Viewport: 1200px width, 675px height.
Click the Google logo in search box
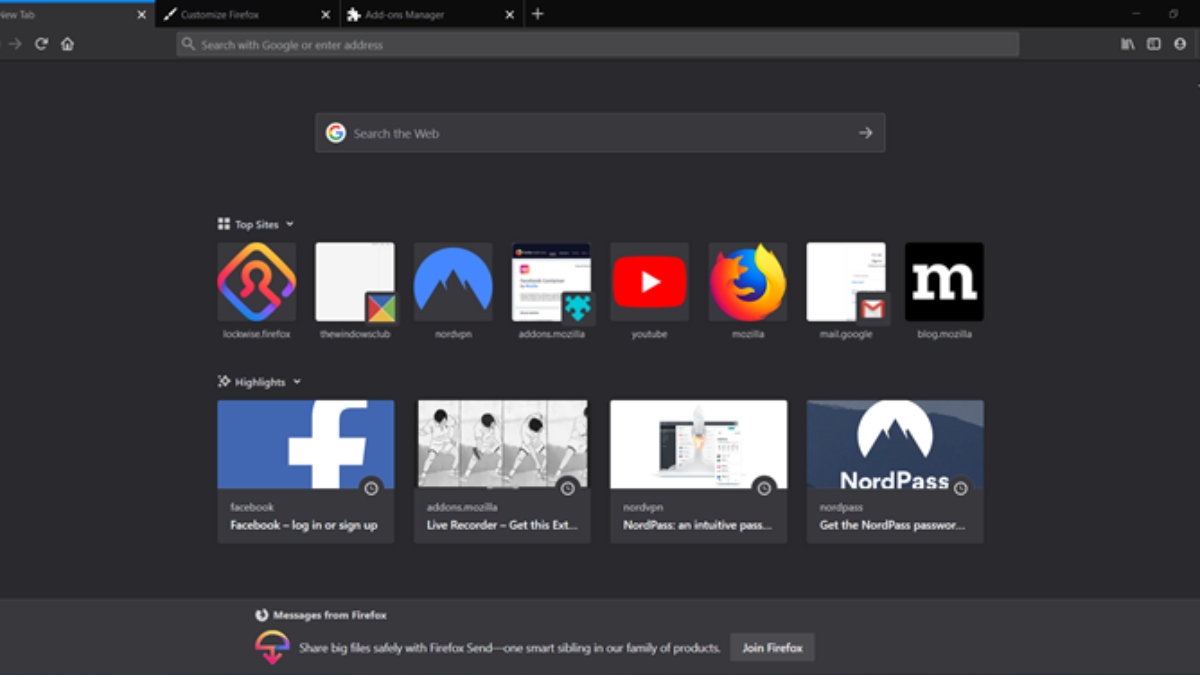[335, 133]
